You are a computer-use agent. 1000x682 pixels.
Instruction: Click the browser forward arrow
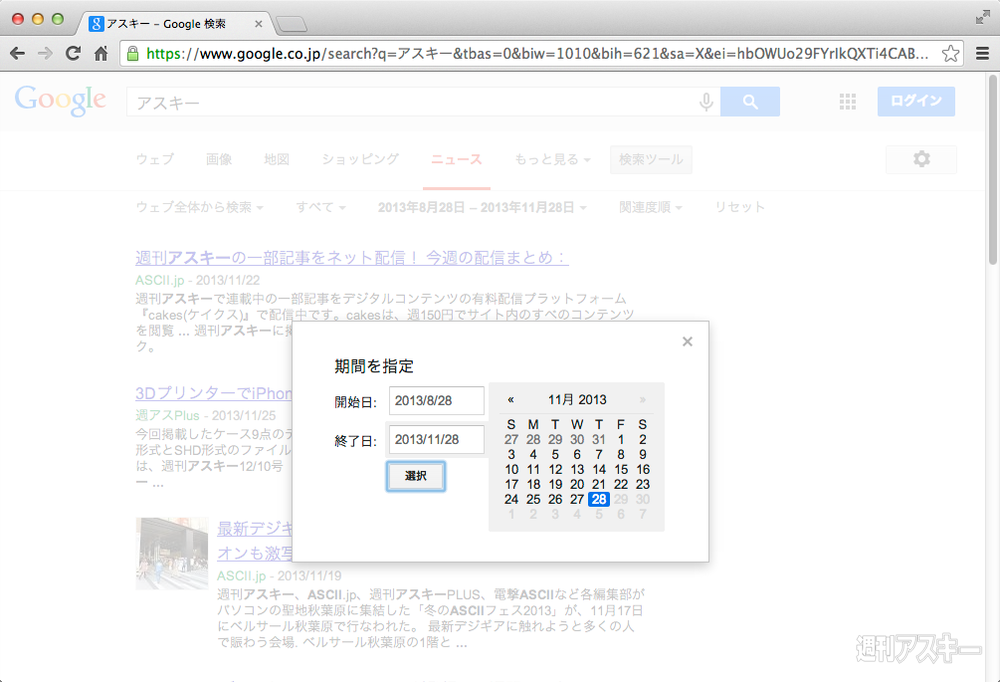pyautogui.click(x=45, y=54)
